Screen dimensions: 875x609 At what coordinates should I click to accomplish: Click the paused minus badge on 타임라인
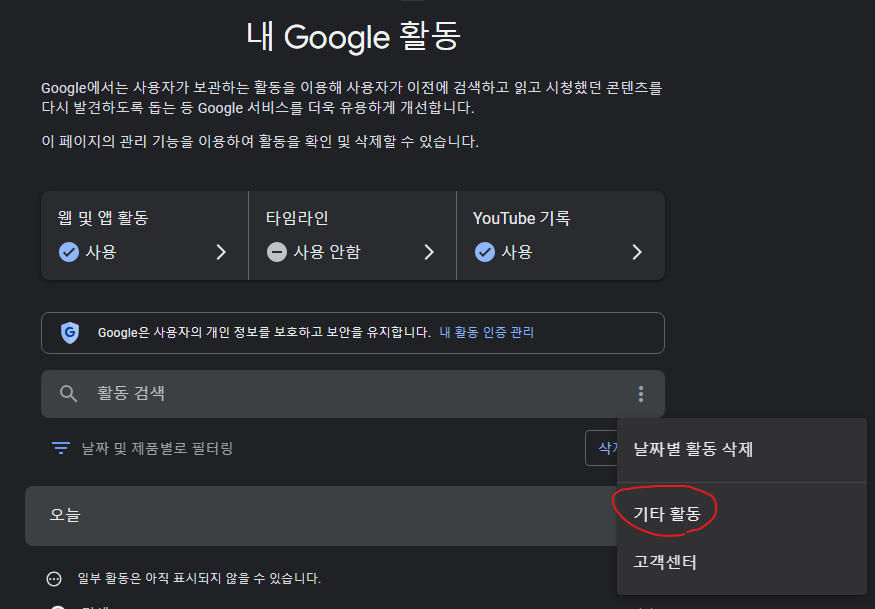pyautogui.click(x=276, y=252)
